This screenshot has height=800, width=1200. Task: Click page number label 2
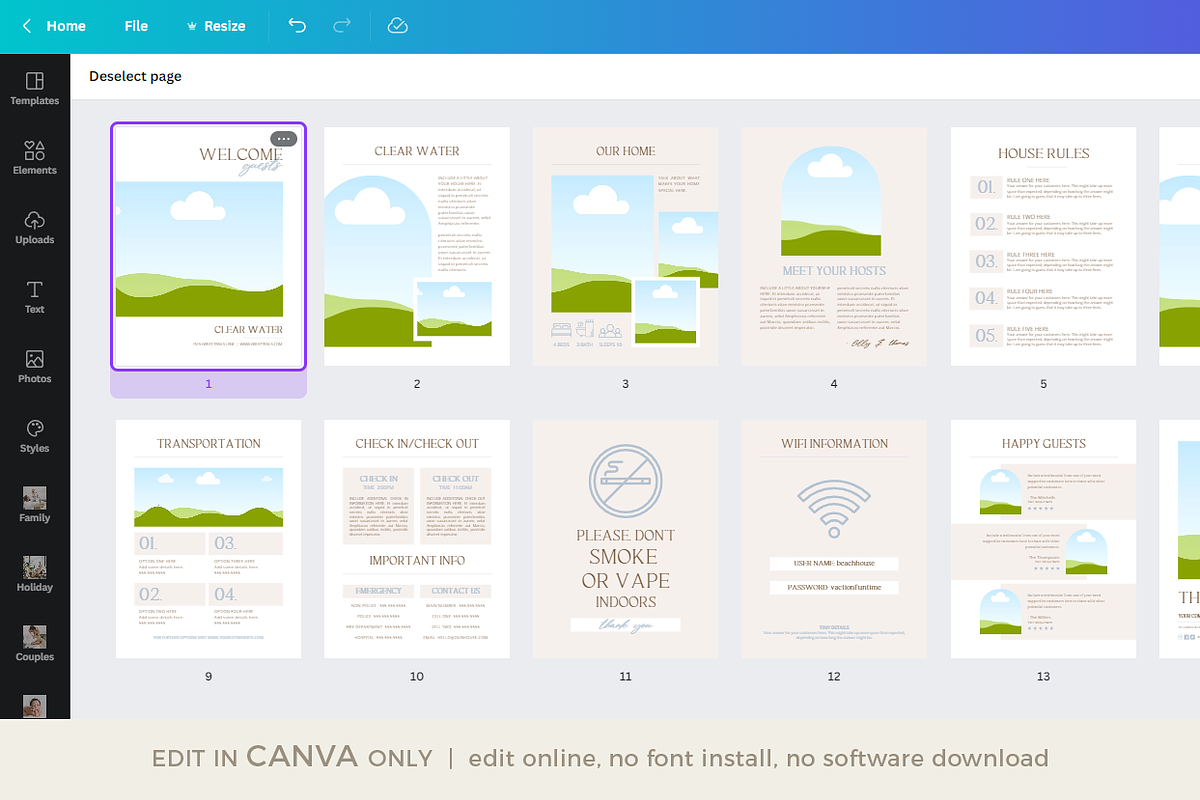pos(417,384)
